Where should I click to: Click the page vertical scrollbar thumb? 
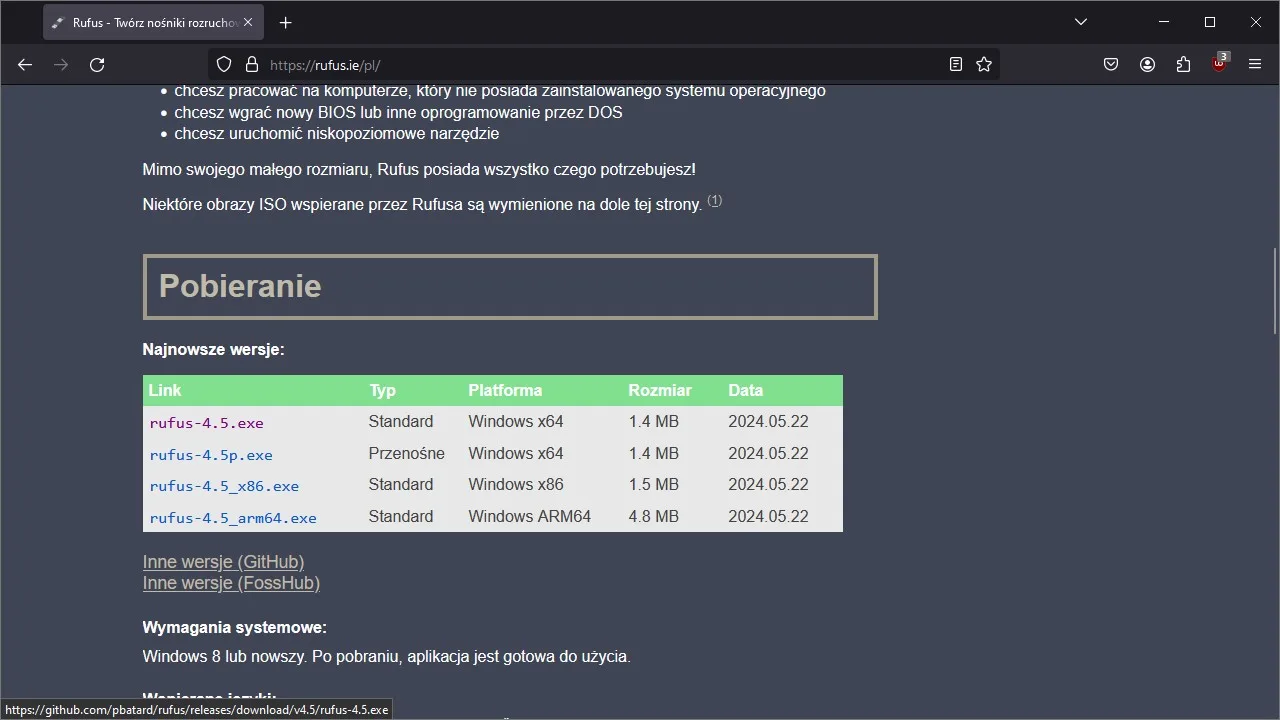1274,290
